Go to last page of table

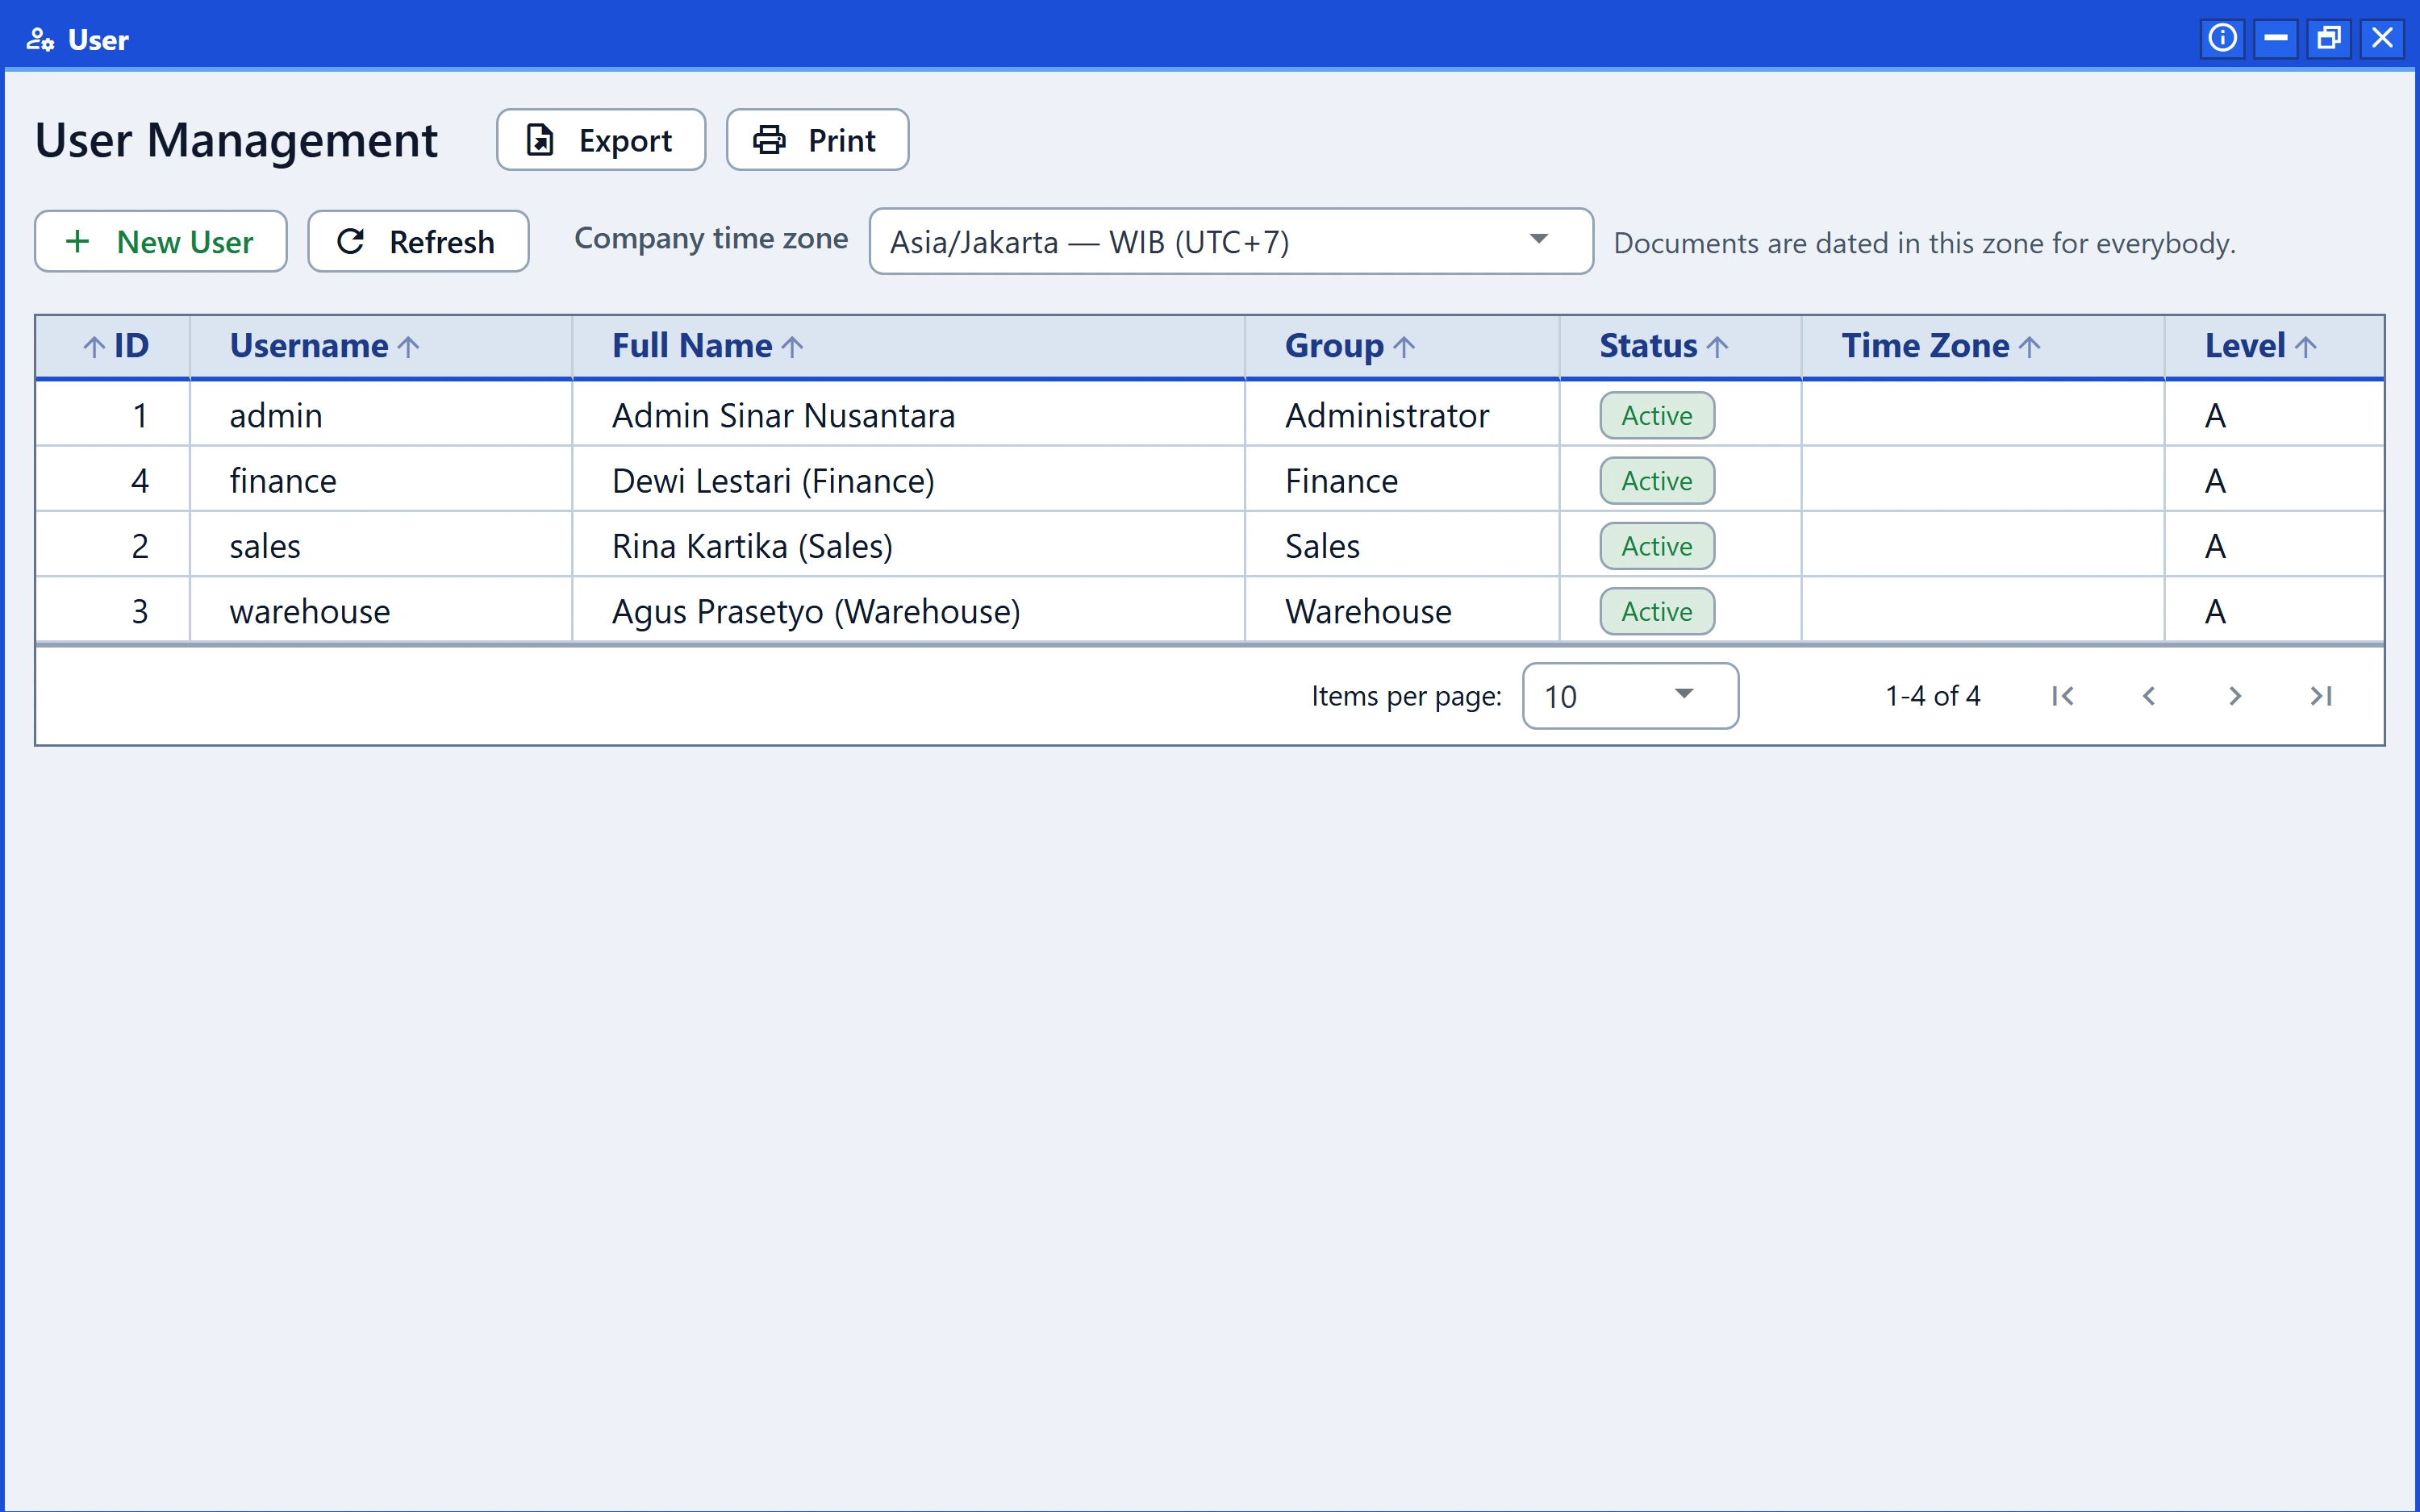tap(2321, 696)
